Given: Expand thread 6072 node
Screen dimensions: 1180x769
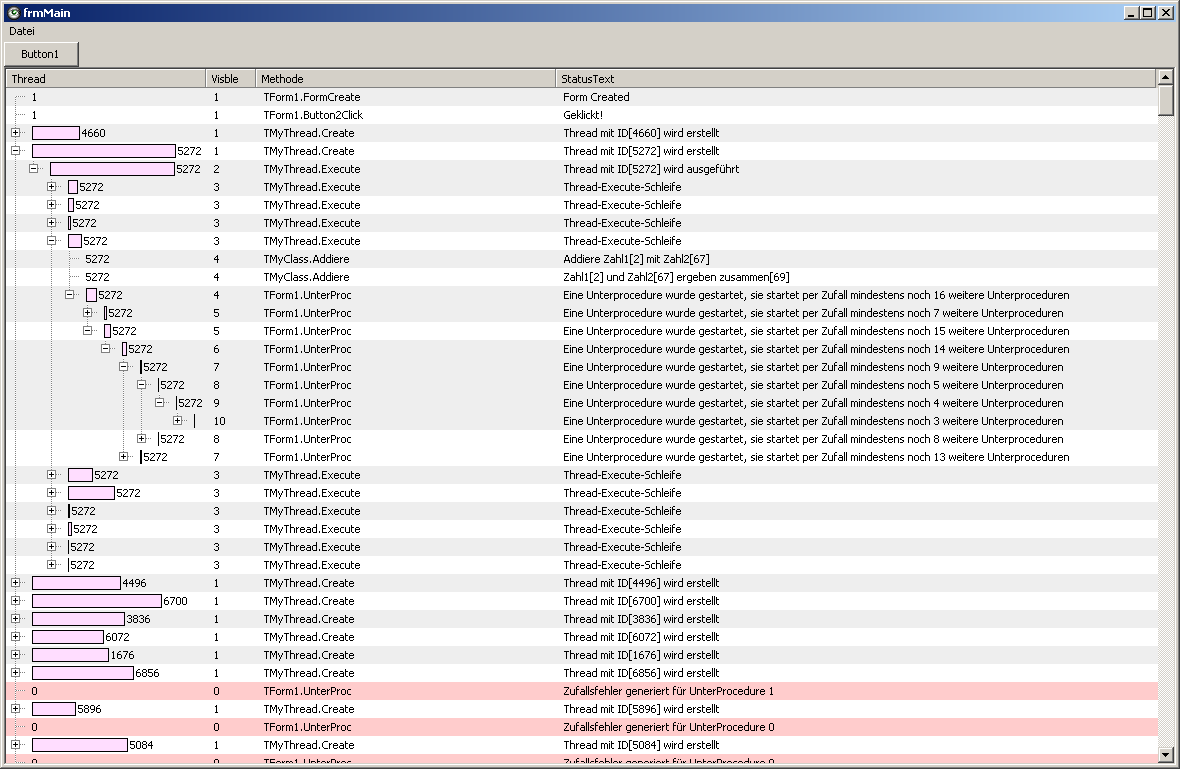Looking at the screenshot, I should [16, 637].
